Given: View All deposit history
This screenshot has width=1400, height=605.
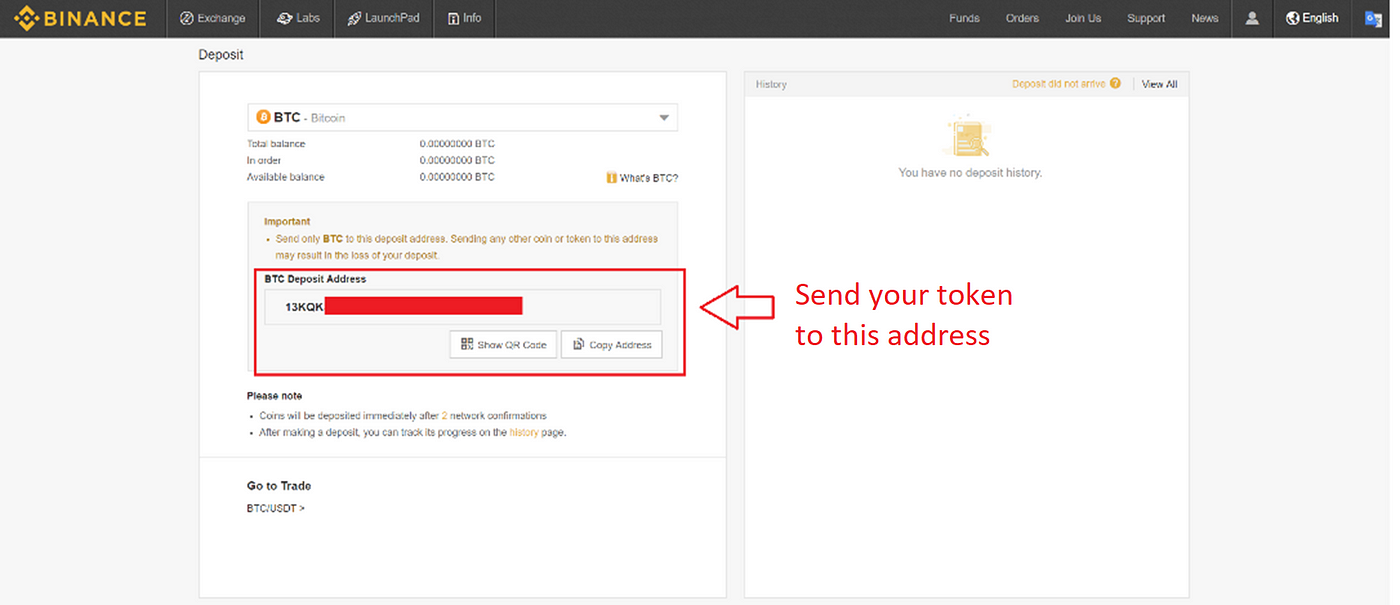Looking at the screenshot, I should tap(1160, 84).
